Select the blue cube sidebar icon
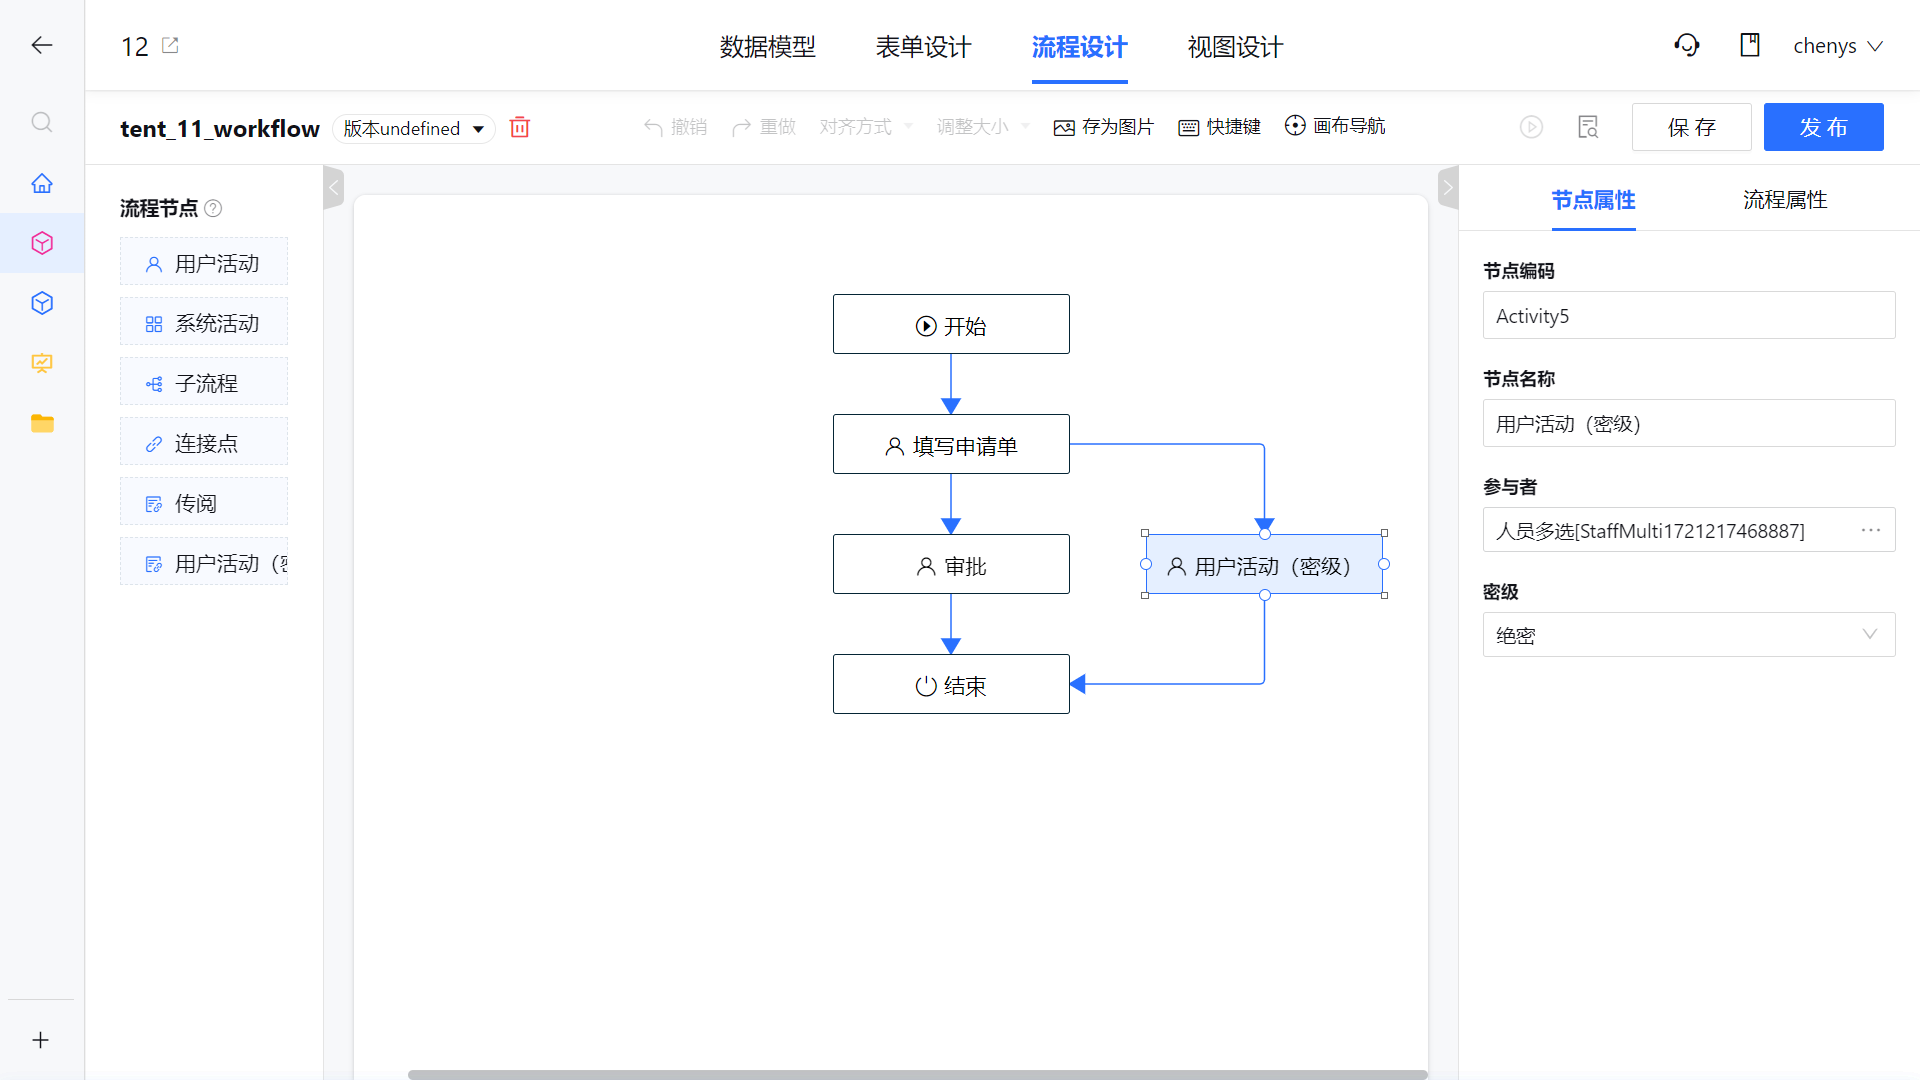The width and height of the screenshot is (1920, 1080). [42, 303]
